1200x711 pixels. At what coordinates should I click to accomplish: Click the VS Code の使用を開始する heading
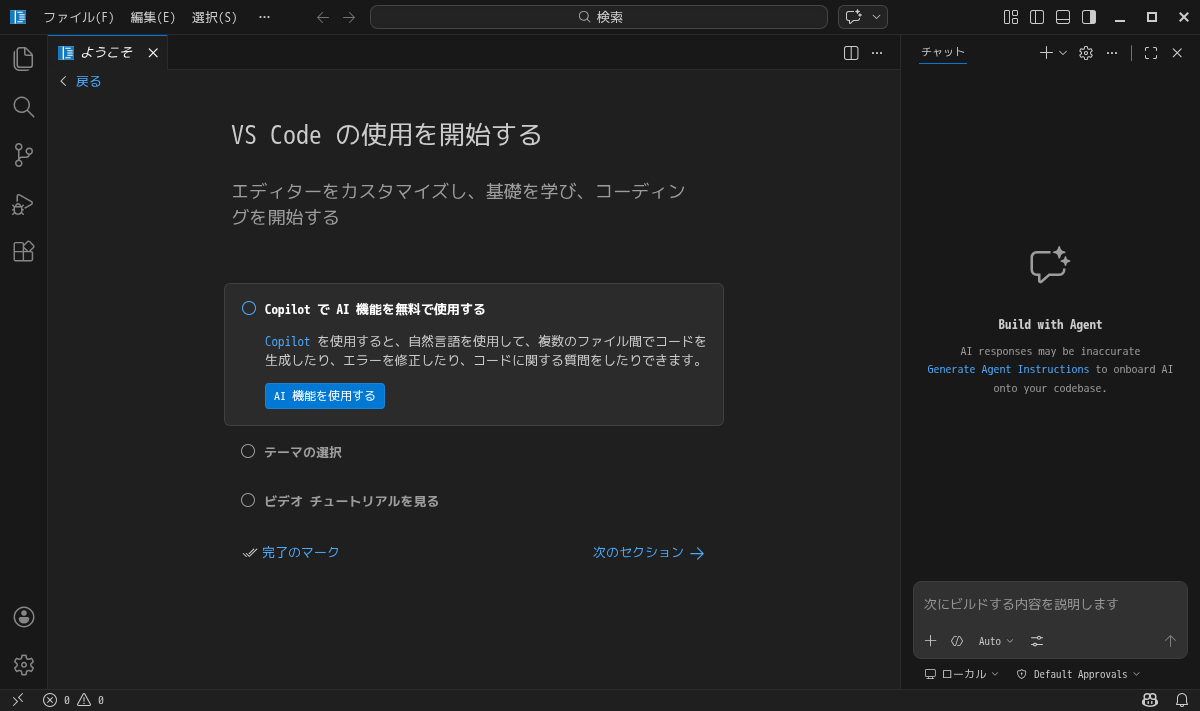click(386, 135)
